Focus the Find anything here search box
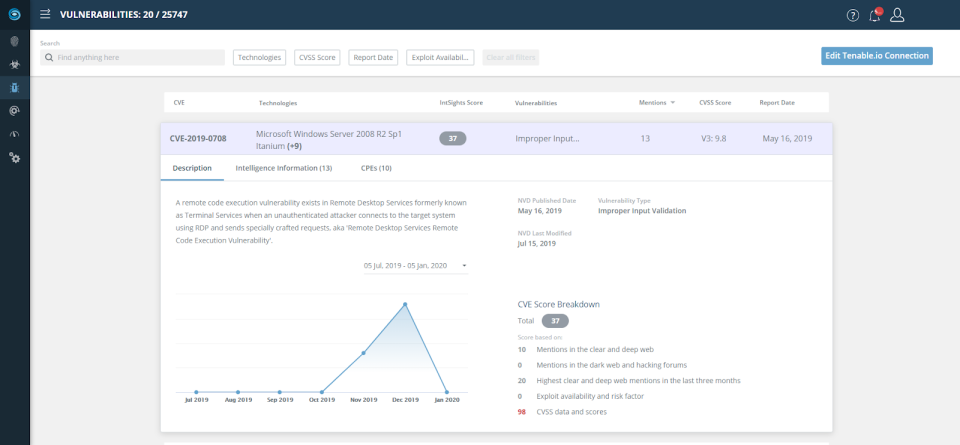 coord(132,58)
